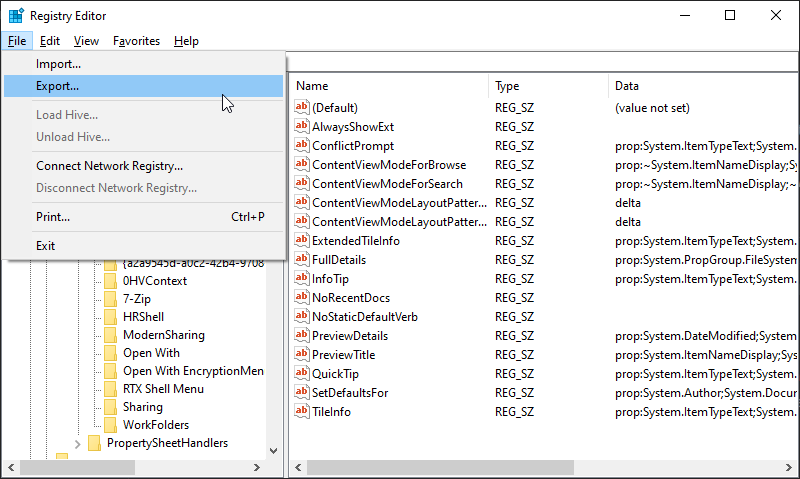This screenshot has height=479, width=800.
Task: Click the WorkFolders folder icon
Action: (110, 424)
